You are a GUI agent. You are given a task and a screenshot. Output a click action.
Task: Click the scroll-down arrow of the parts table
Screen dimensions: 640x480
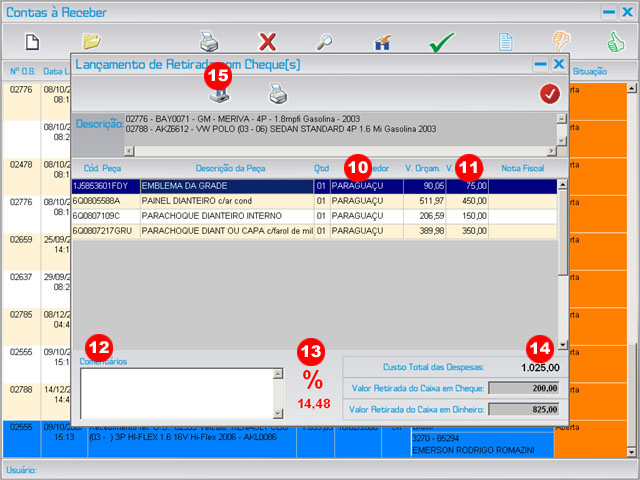pos(562,344)
